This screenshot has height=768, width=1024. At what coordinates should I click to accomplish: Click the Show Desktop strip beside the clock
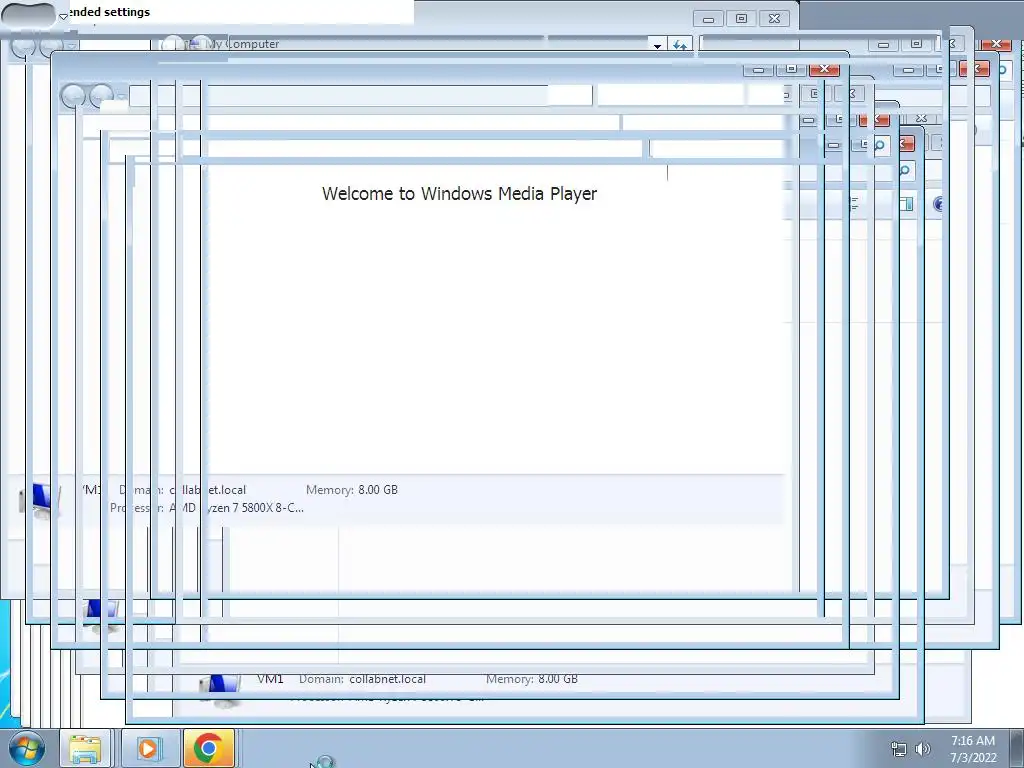1016,748
